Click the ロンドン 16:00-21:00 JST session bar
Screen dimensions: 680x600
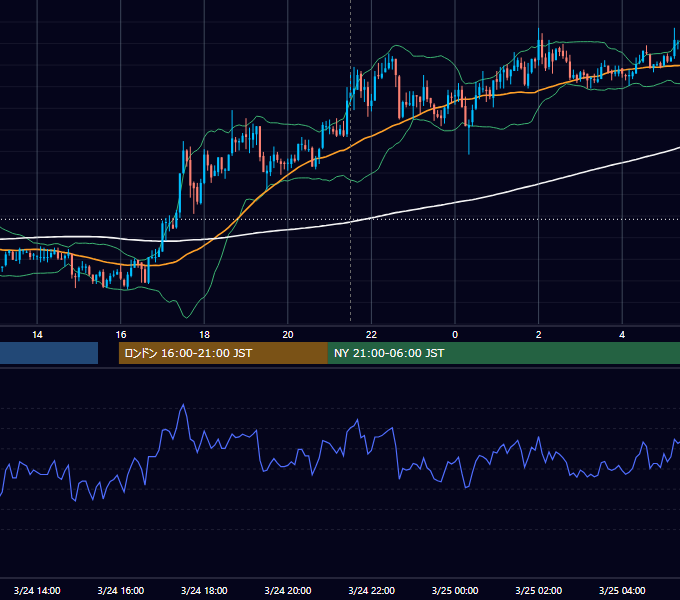[x=223, y=353]
